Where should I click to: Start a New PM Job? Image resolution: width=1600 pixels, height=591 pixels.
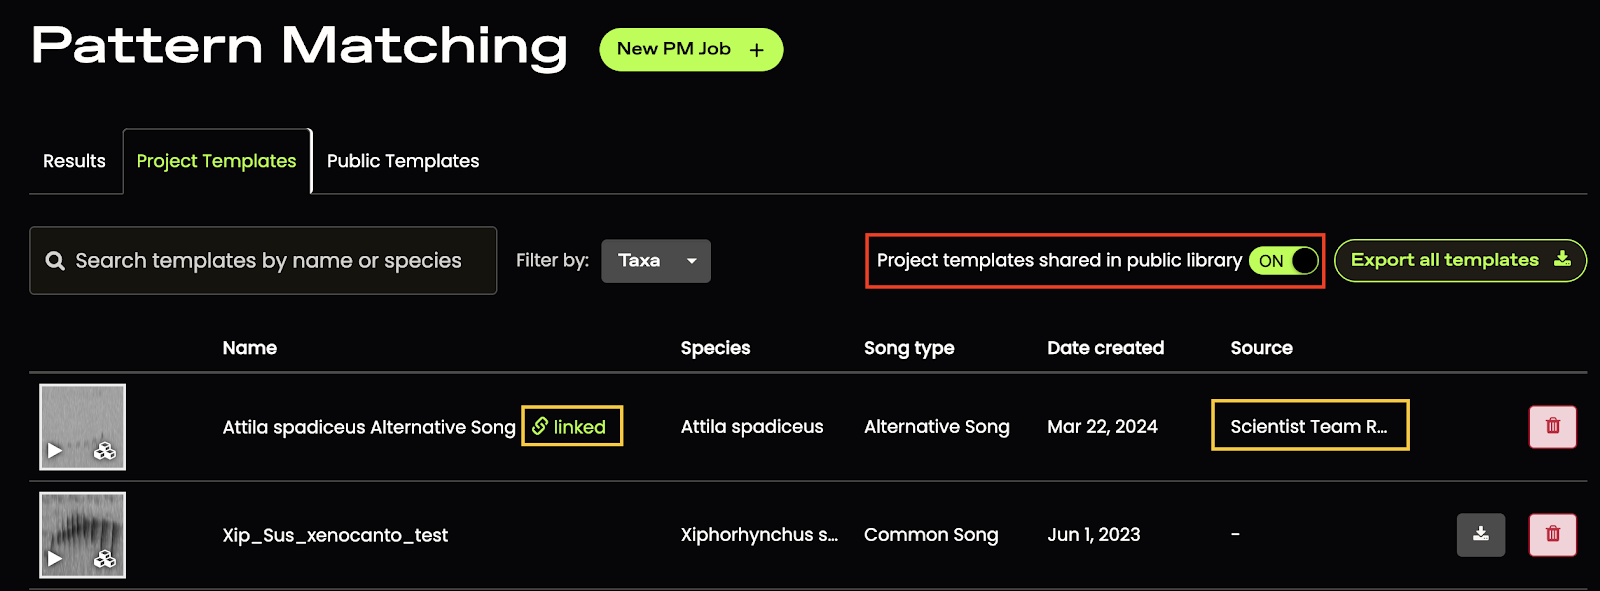point(691,50)
